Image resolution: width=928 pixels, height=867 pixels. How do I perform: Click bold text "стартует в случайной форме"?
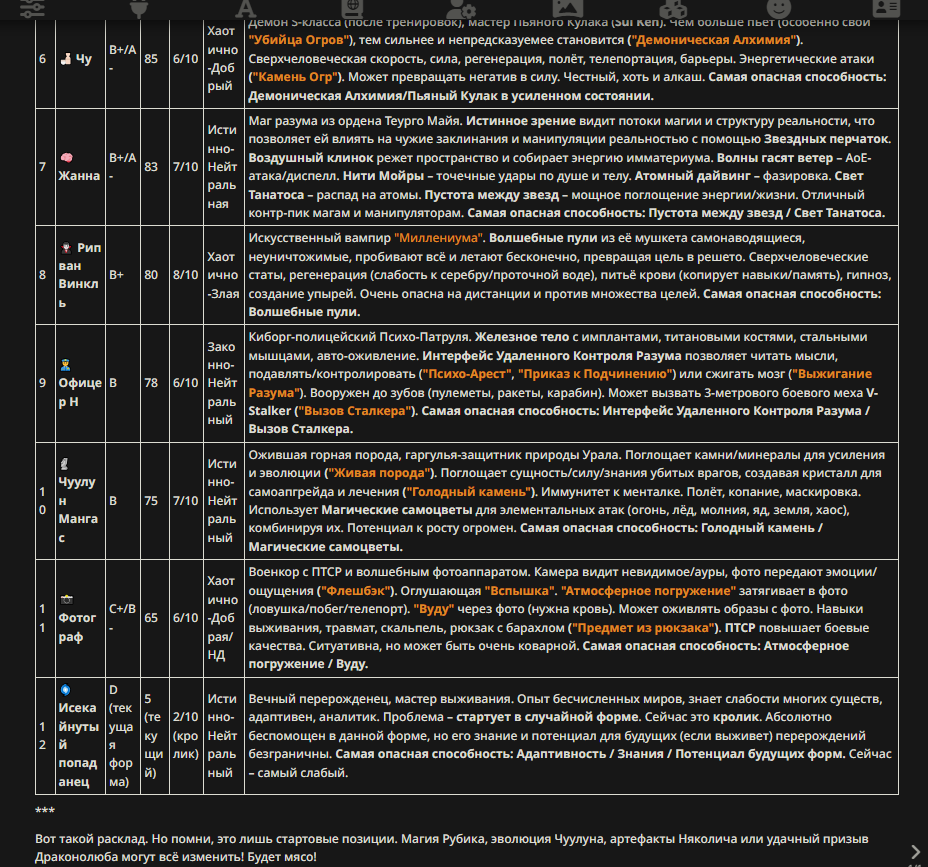click(547, 717)
